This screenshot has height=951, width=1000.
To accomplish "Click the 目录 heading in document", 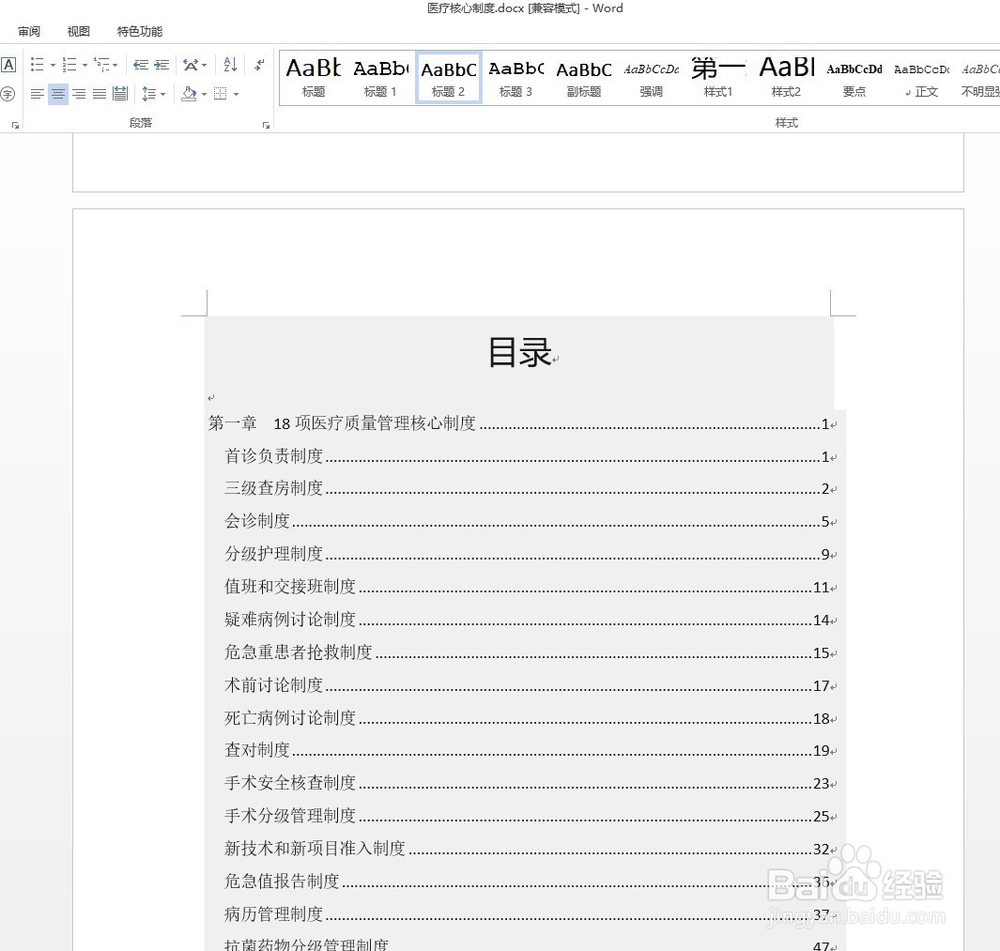I will (x=520, y=352).
